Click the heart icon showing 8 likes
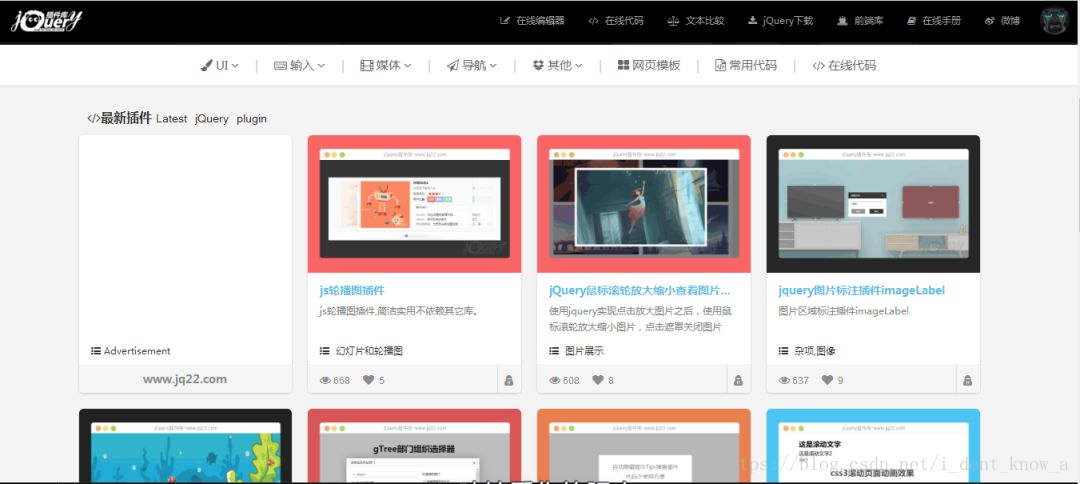Viewport: 1080px width, 484px height. (x=598, y=380)
